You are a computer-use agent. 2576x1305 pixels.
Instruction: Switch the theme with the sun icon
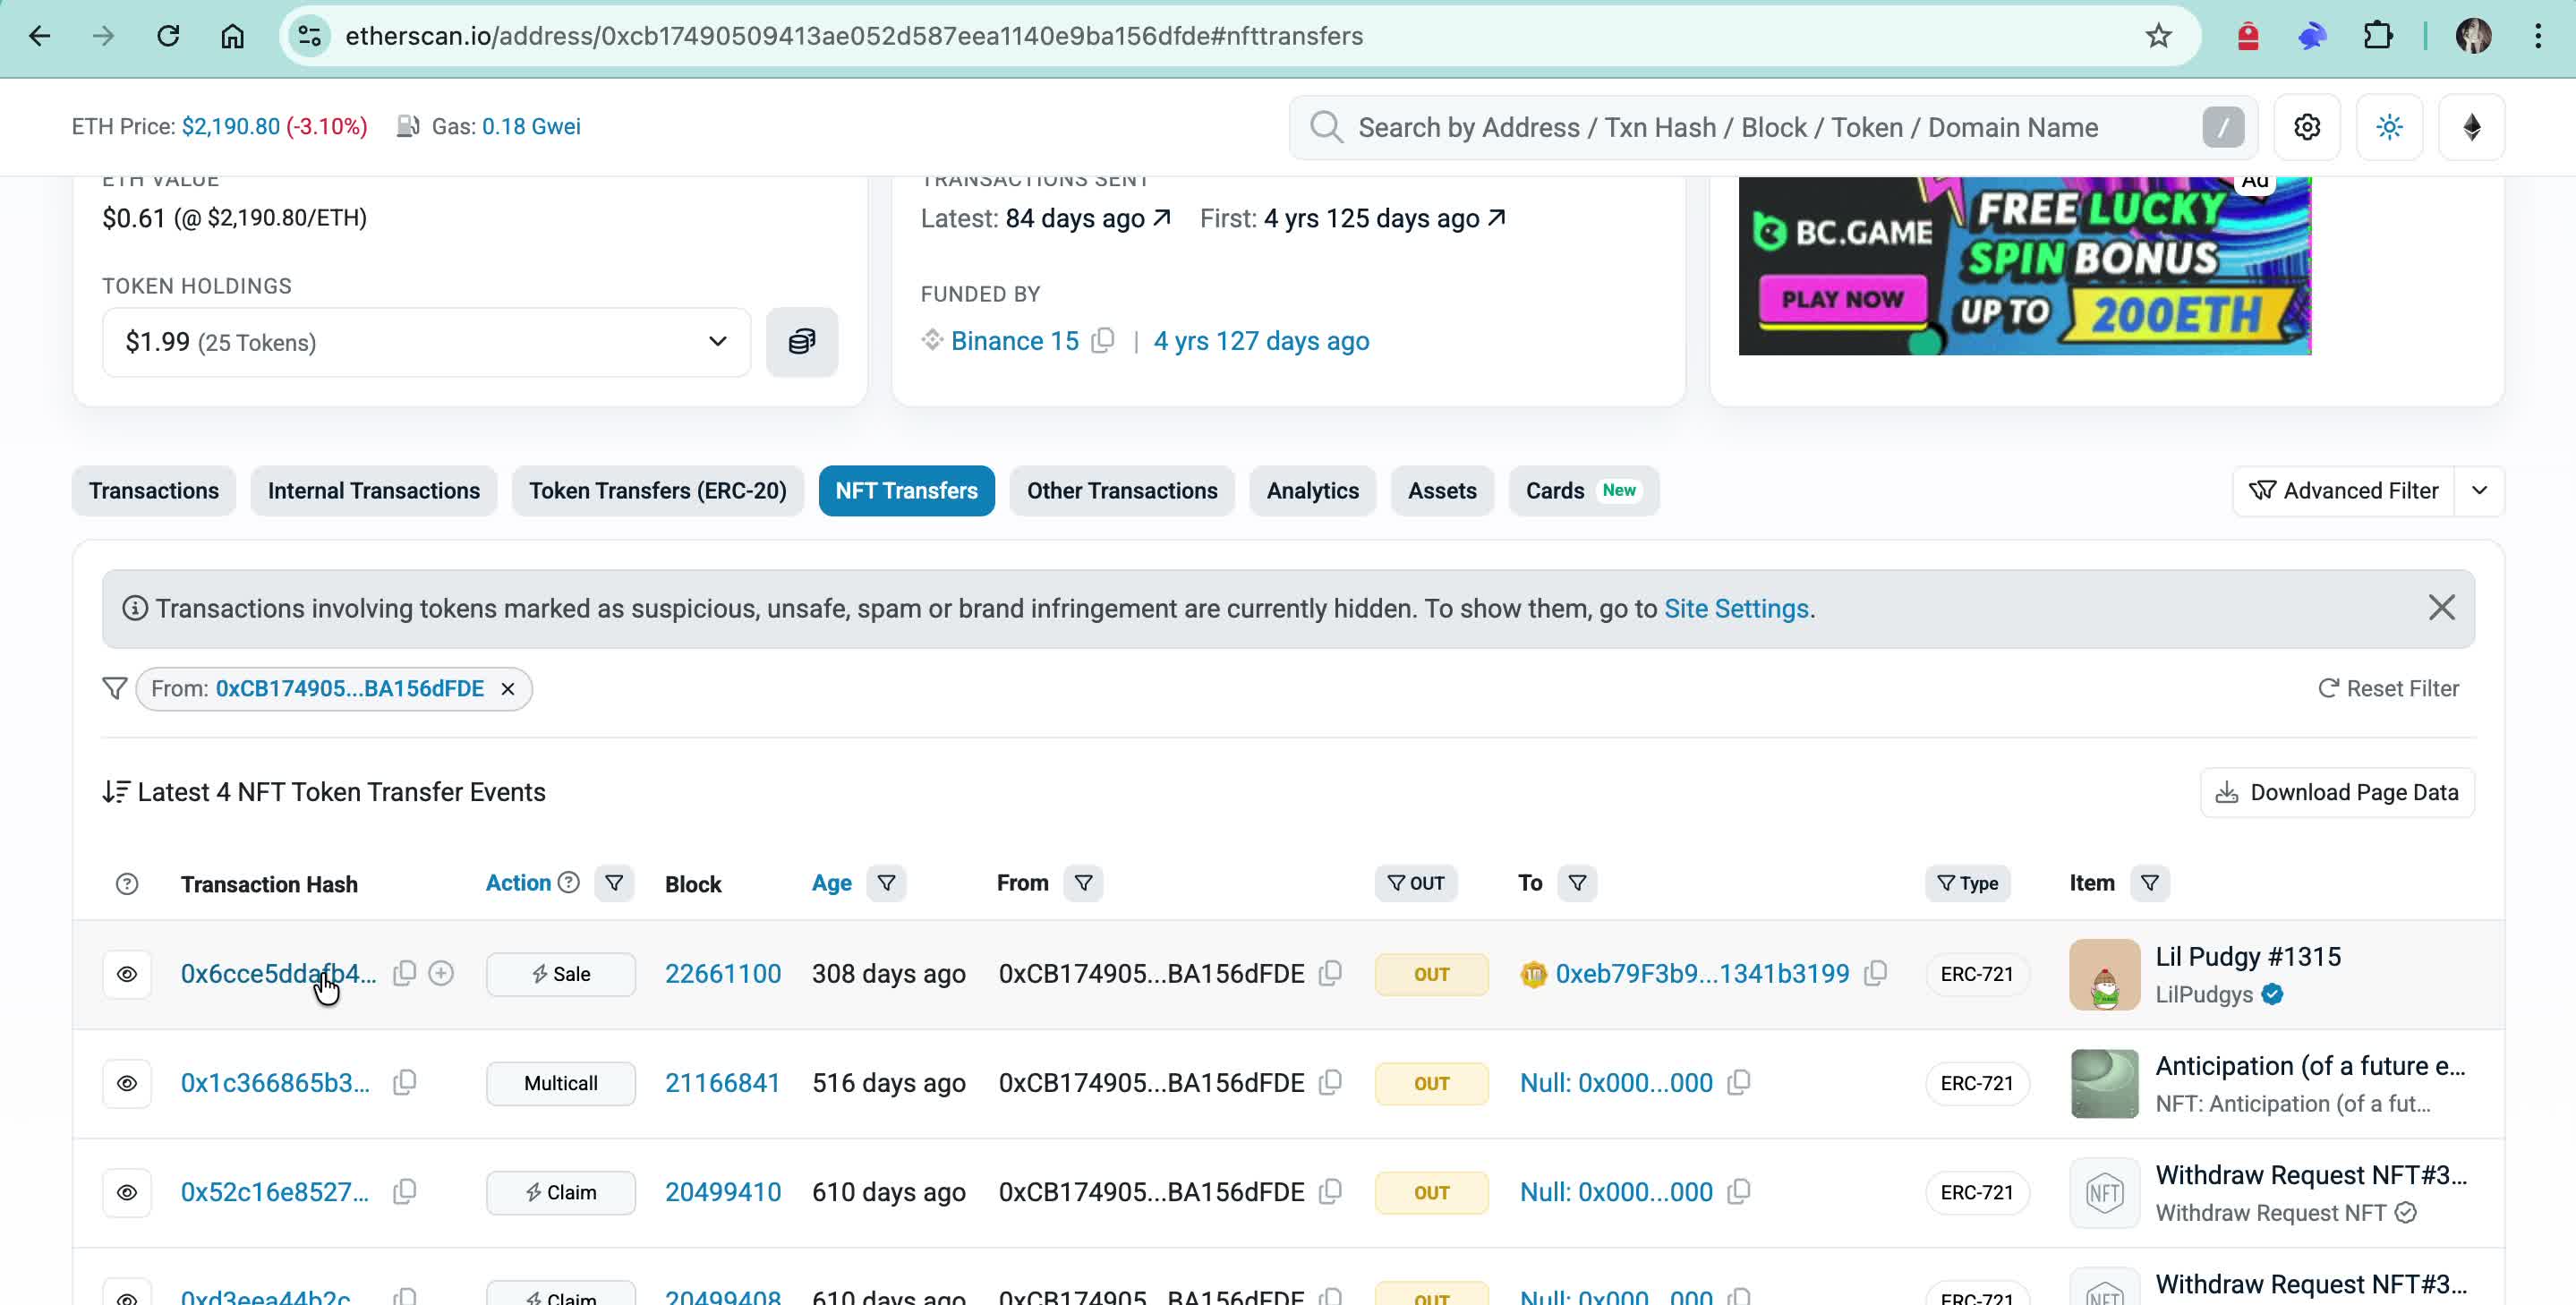point(2389,127)
